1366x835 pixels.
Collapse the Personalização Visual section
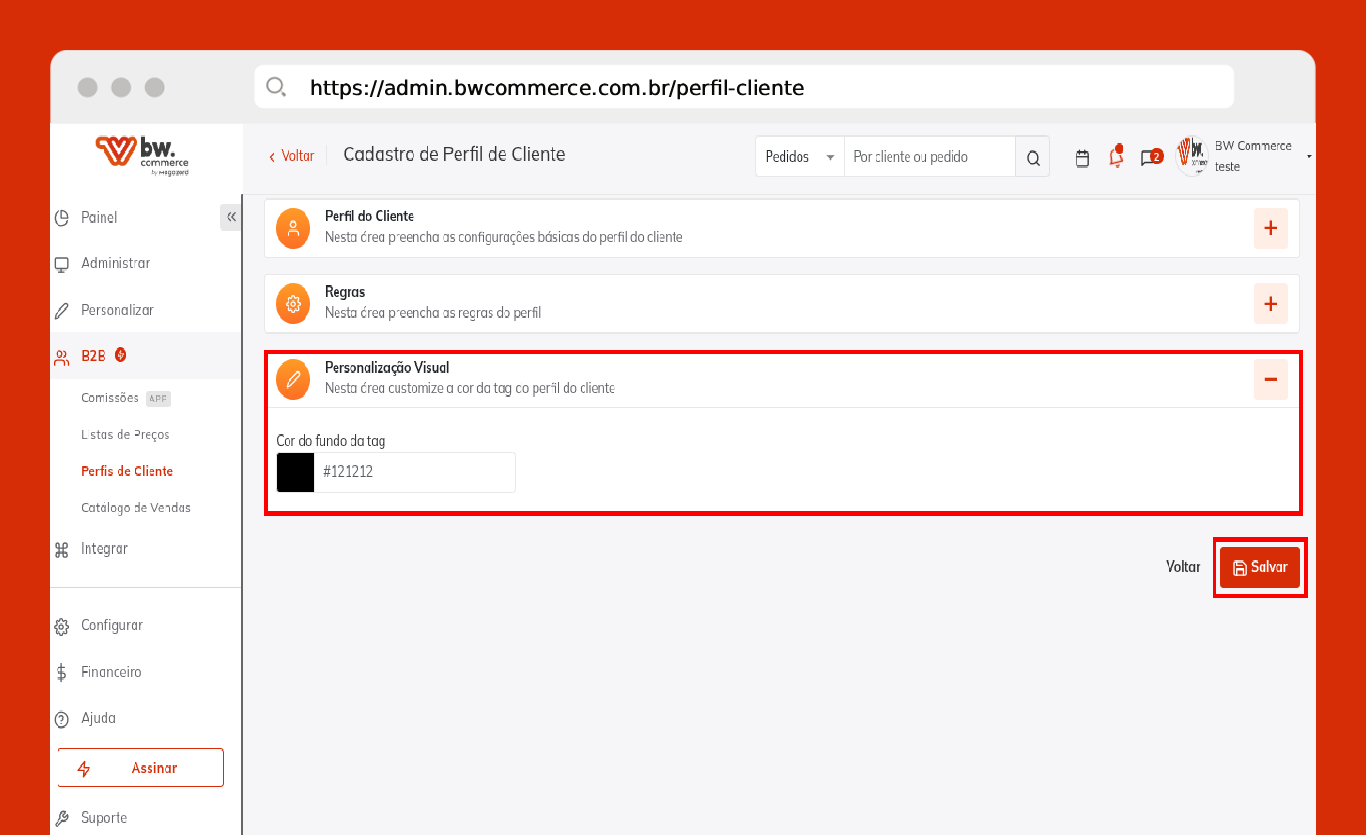point(1270,379)
